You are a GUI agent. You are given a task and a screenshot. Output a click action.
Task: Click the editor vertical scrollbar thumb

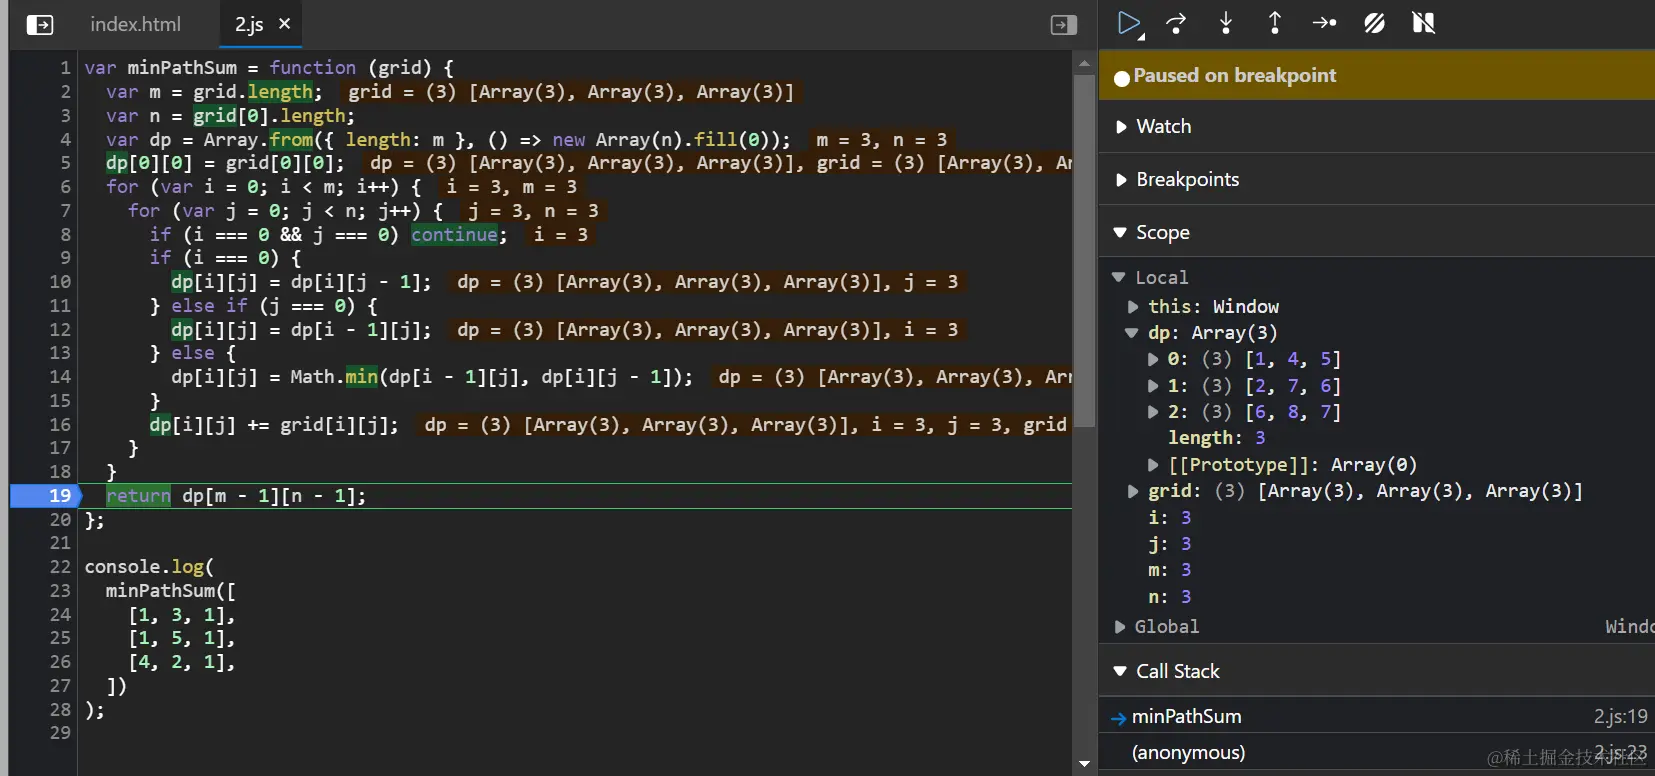[1084, 250]
